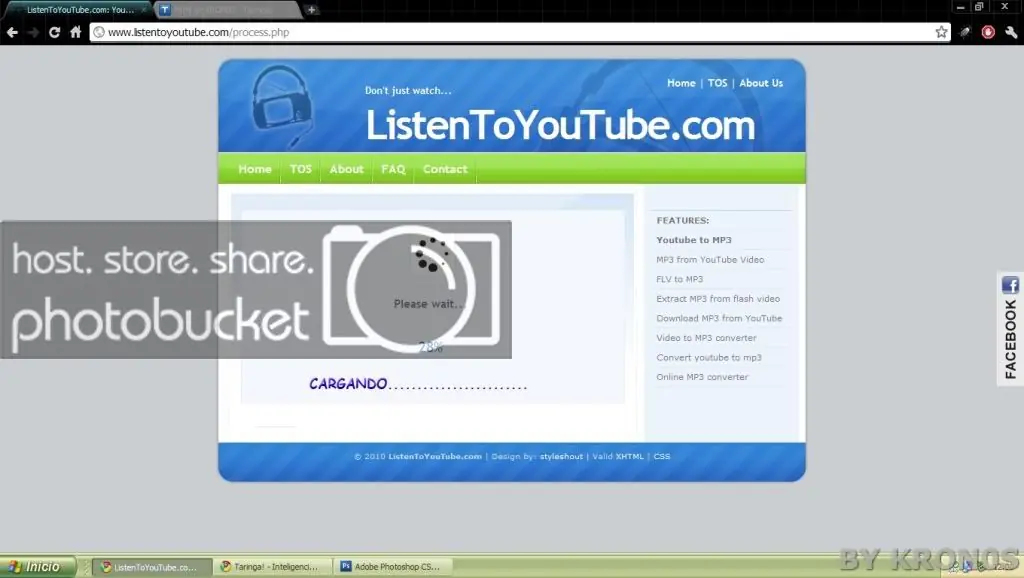Screen dimensions: 1024x578
Task: Click the ListenToYouTube.com site title
Action: 560,125
